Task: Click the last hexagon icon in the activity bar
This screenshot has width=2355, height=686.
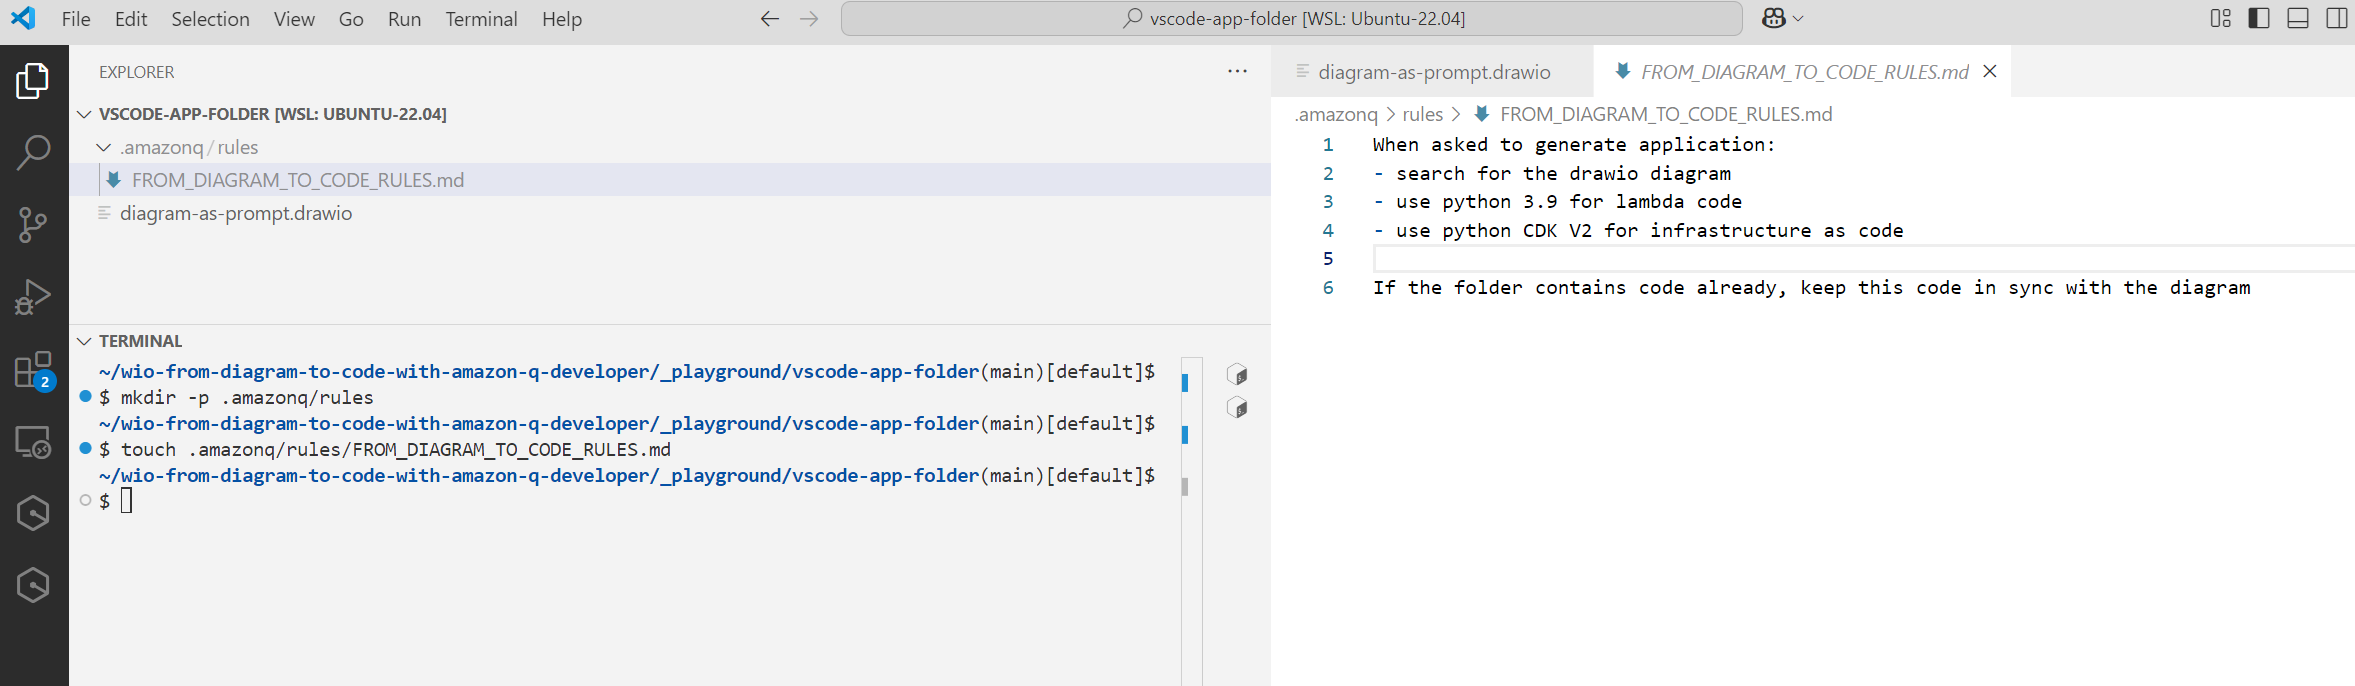Action: pyautogui.click(x=33, y=585)
